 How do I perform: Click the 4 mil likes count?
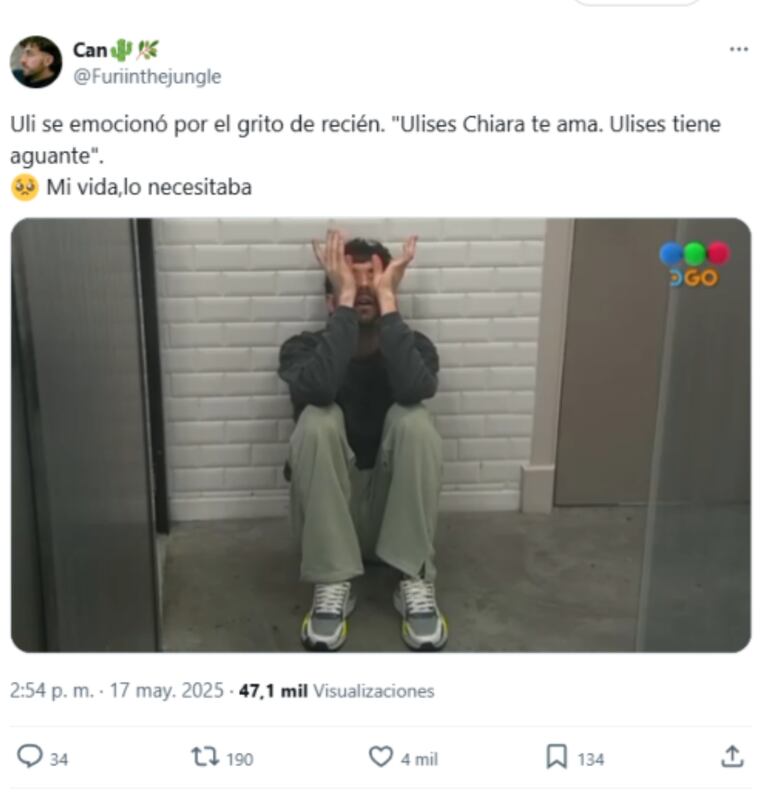click(x=419, y=759)
